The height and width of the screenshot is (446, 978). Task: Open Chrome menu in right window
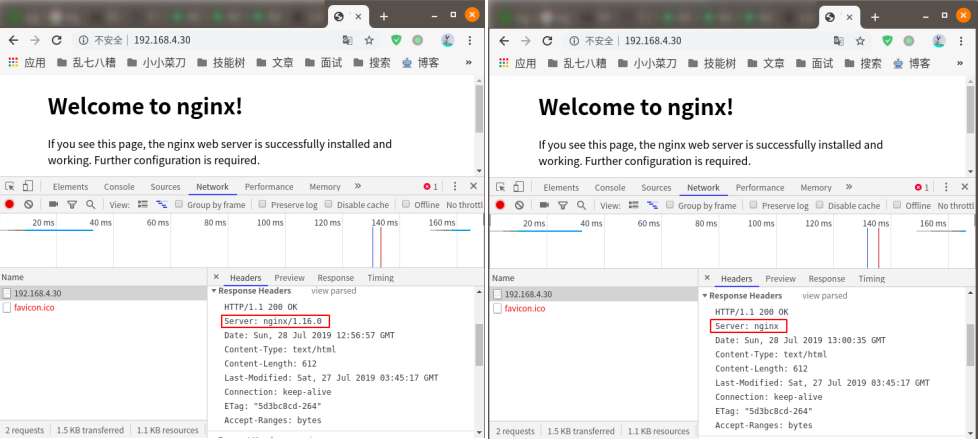961,41
